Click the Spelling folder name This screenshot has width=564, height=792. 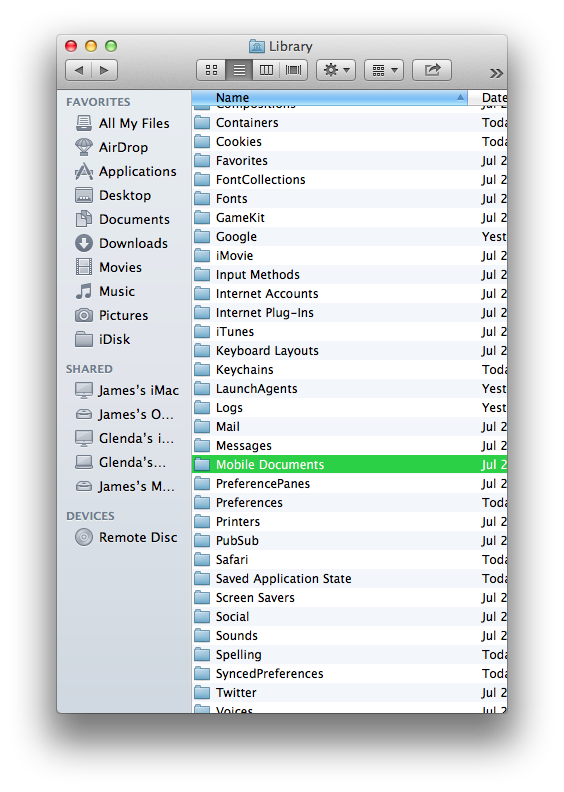pos(238,655)
